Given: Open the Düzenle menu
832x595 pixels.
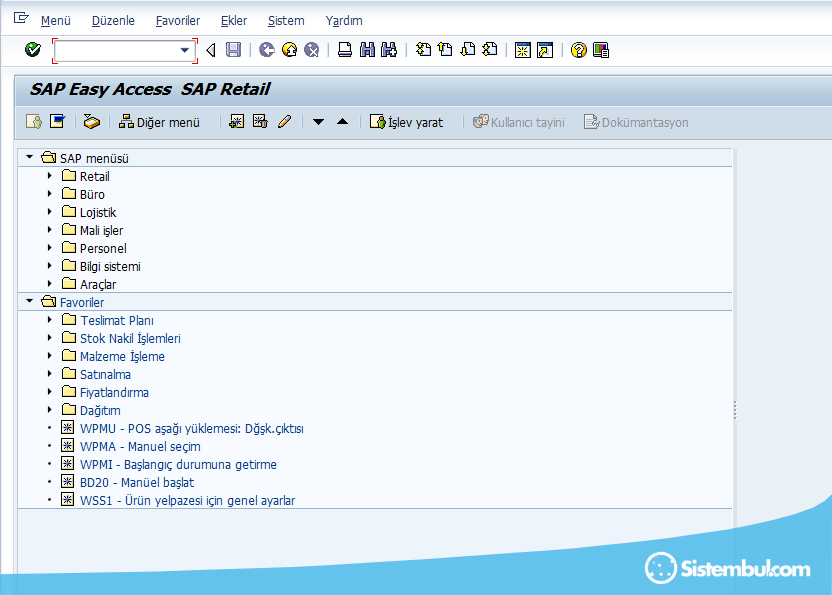Looking at the screenshot, I should tap(113, 21).
